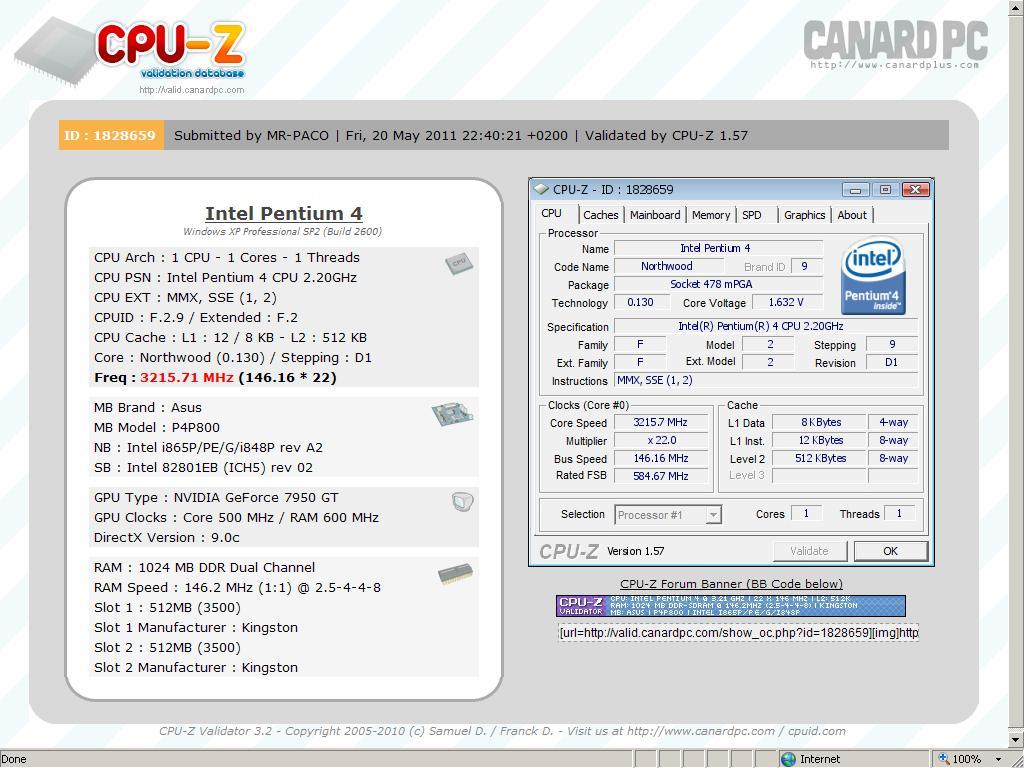Click the red 3215.71 MHz frequency text
Viewport: 1024px width, 768px height.
click(x=187, y=377)
